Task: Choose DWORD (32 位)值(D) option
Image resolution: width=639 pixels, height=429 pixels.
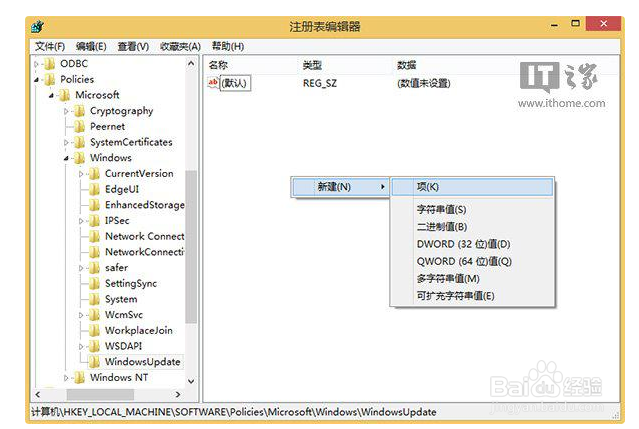Action: (463, 244)
